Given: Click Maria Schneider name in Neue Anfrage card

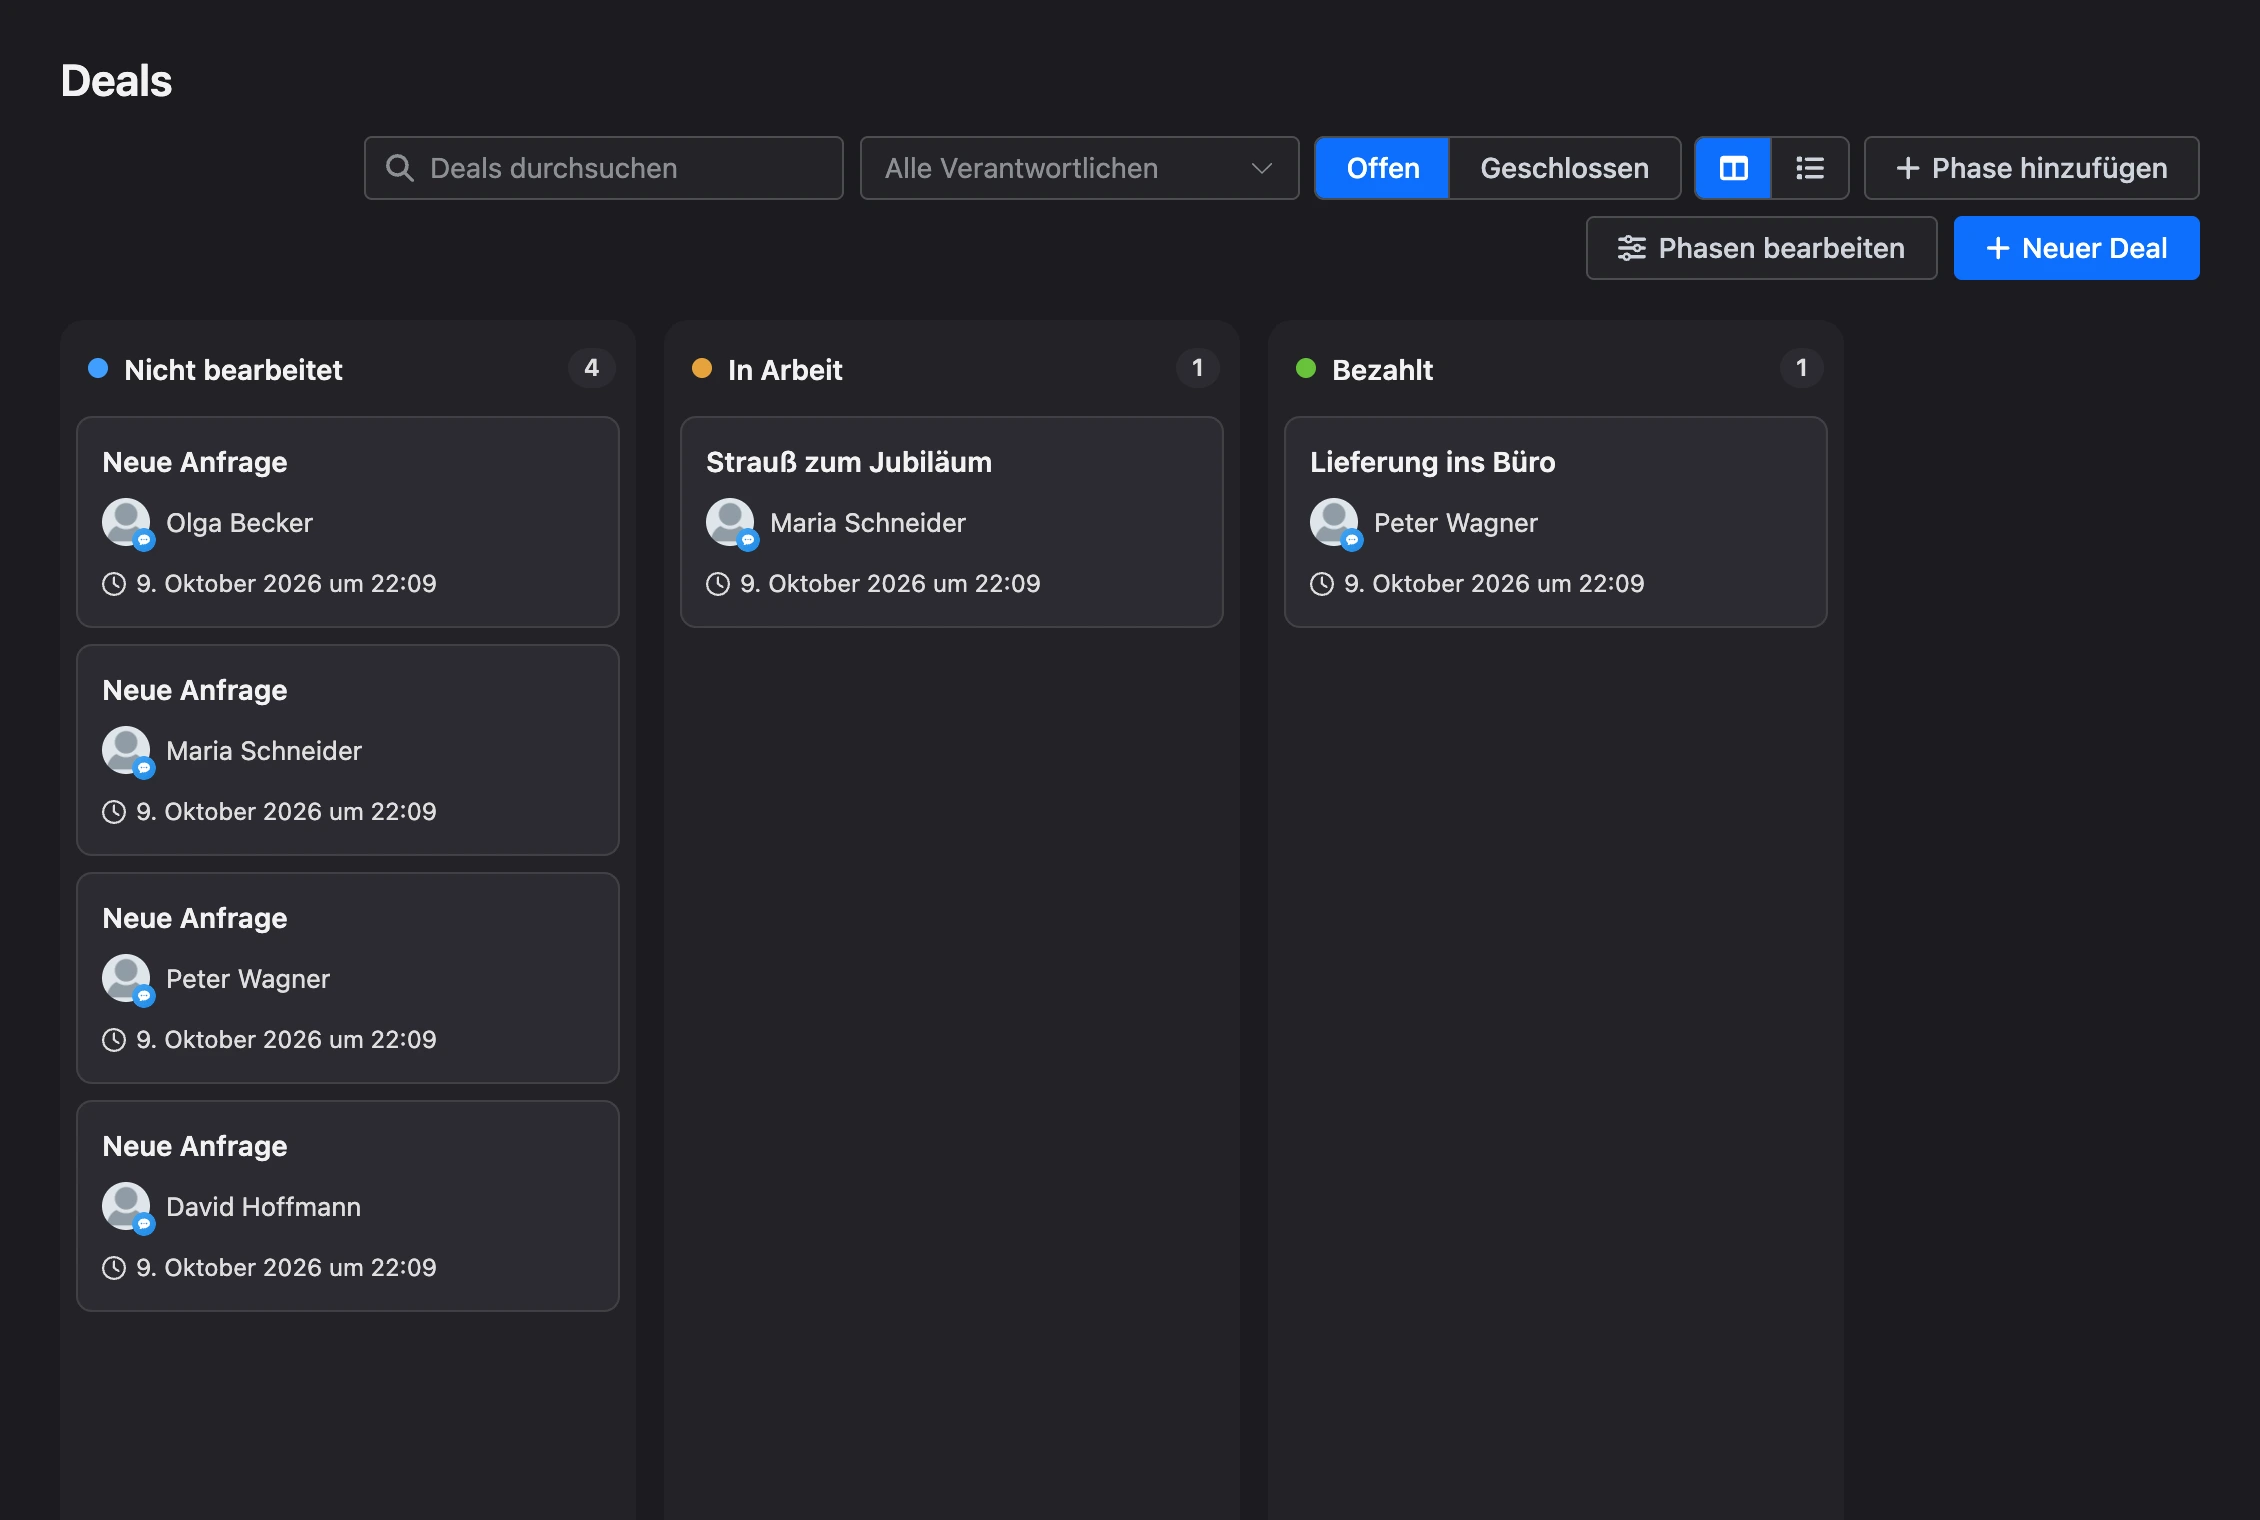Looking at the screenshot, I should [264, 751].
